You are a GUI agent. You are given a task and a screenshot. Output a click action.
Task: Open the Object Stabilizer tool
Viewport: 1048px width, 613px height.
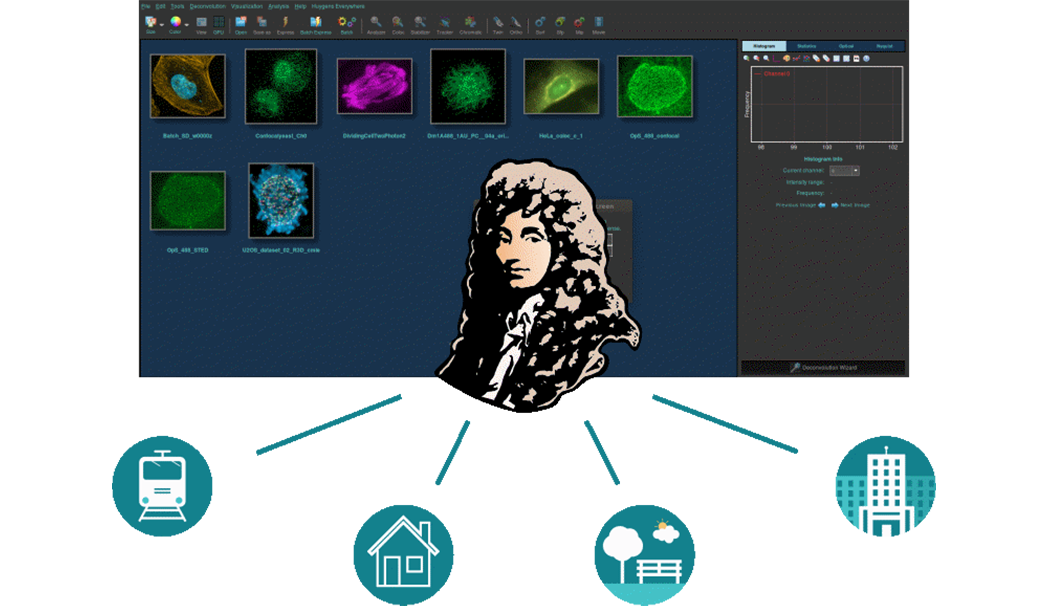(420, 23)
